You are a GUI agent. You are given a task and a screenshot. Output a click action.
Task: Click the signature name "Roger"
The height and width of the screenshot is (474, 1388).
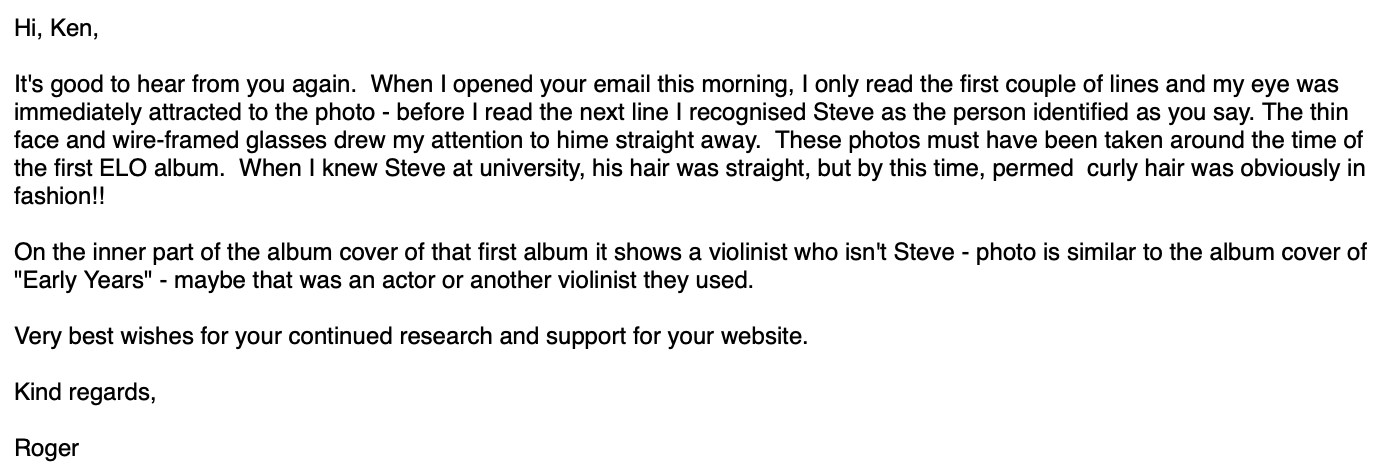point(46,448)
